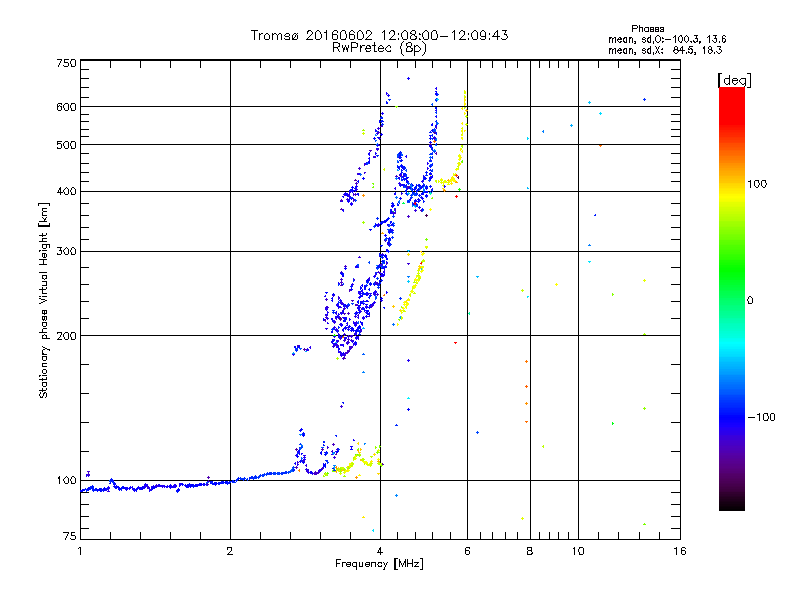800x600 pixels.
Task: Click the colorbar label '-100'
Action: click(x=761, y=417)
